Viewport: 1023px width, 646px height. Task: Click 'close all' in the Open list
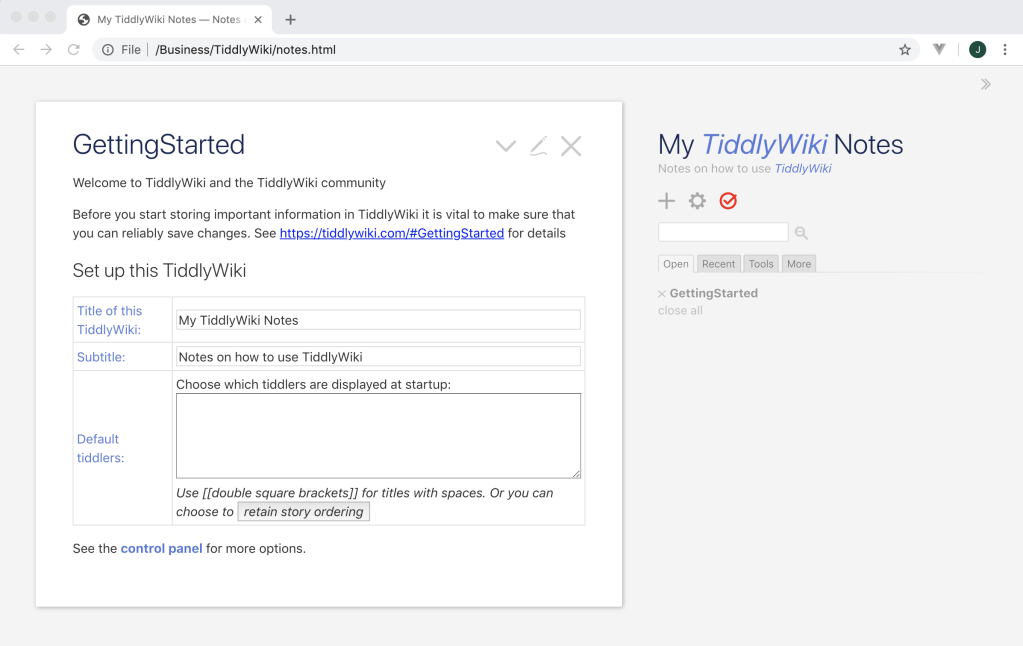tap(680, 311)
